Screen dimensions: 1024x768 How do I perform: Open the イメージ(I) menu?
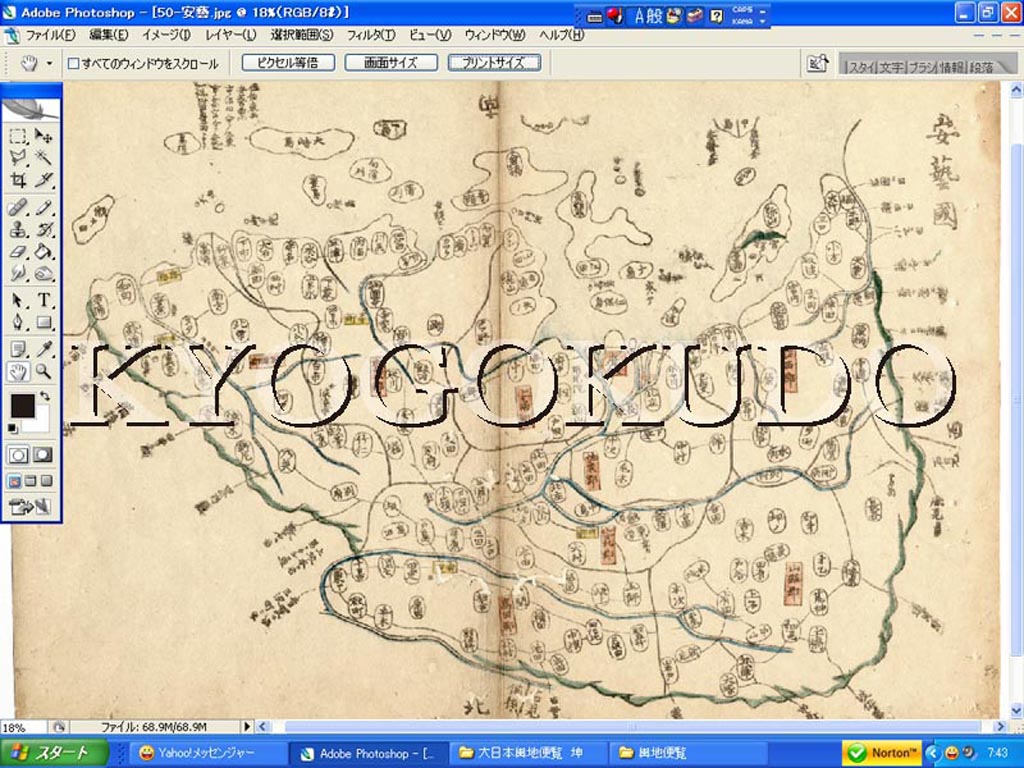[x=167, y=35]
